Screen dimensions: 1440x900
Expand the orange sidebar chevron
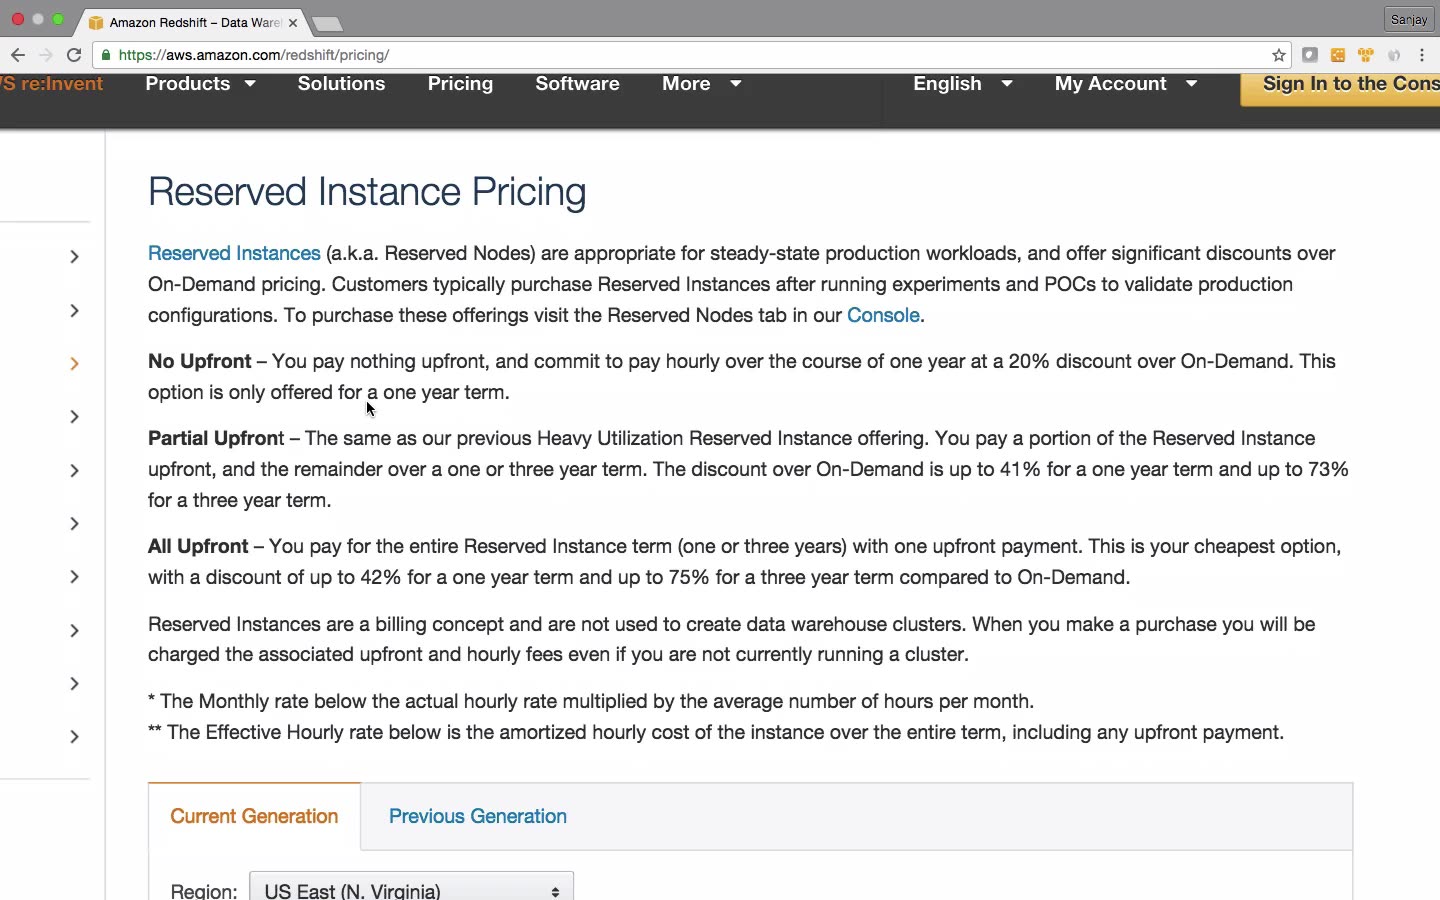[74, 363]
